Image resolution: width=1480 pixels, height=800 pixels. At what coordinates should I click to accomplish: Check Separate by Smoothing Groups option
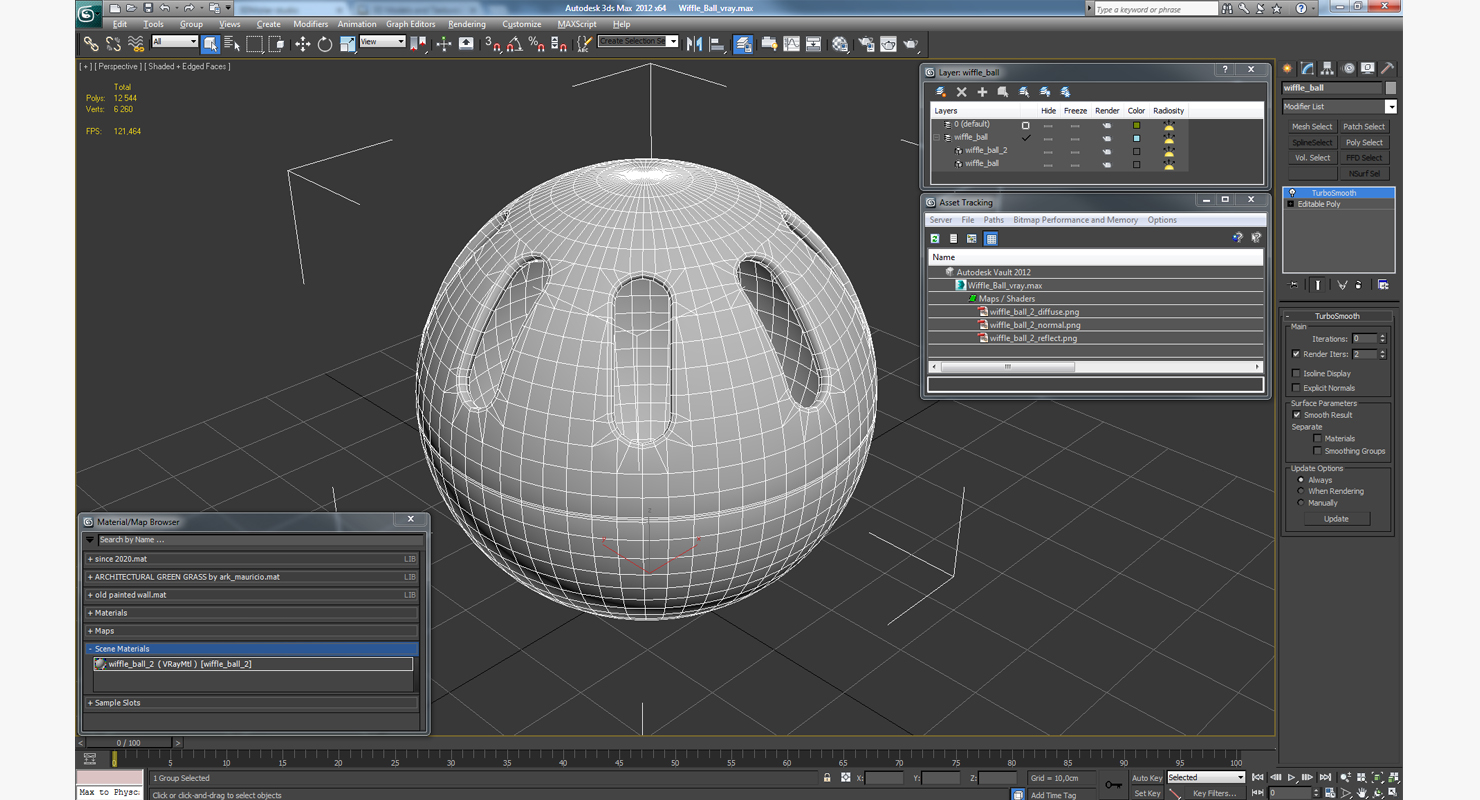pos(1317,451)
